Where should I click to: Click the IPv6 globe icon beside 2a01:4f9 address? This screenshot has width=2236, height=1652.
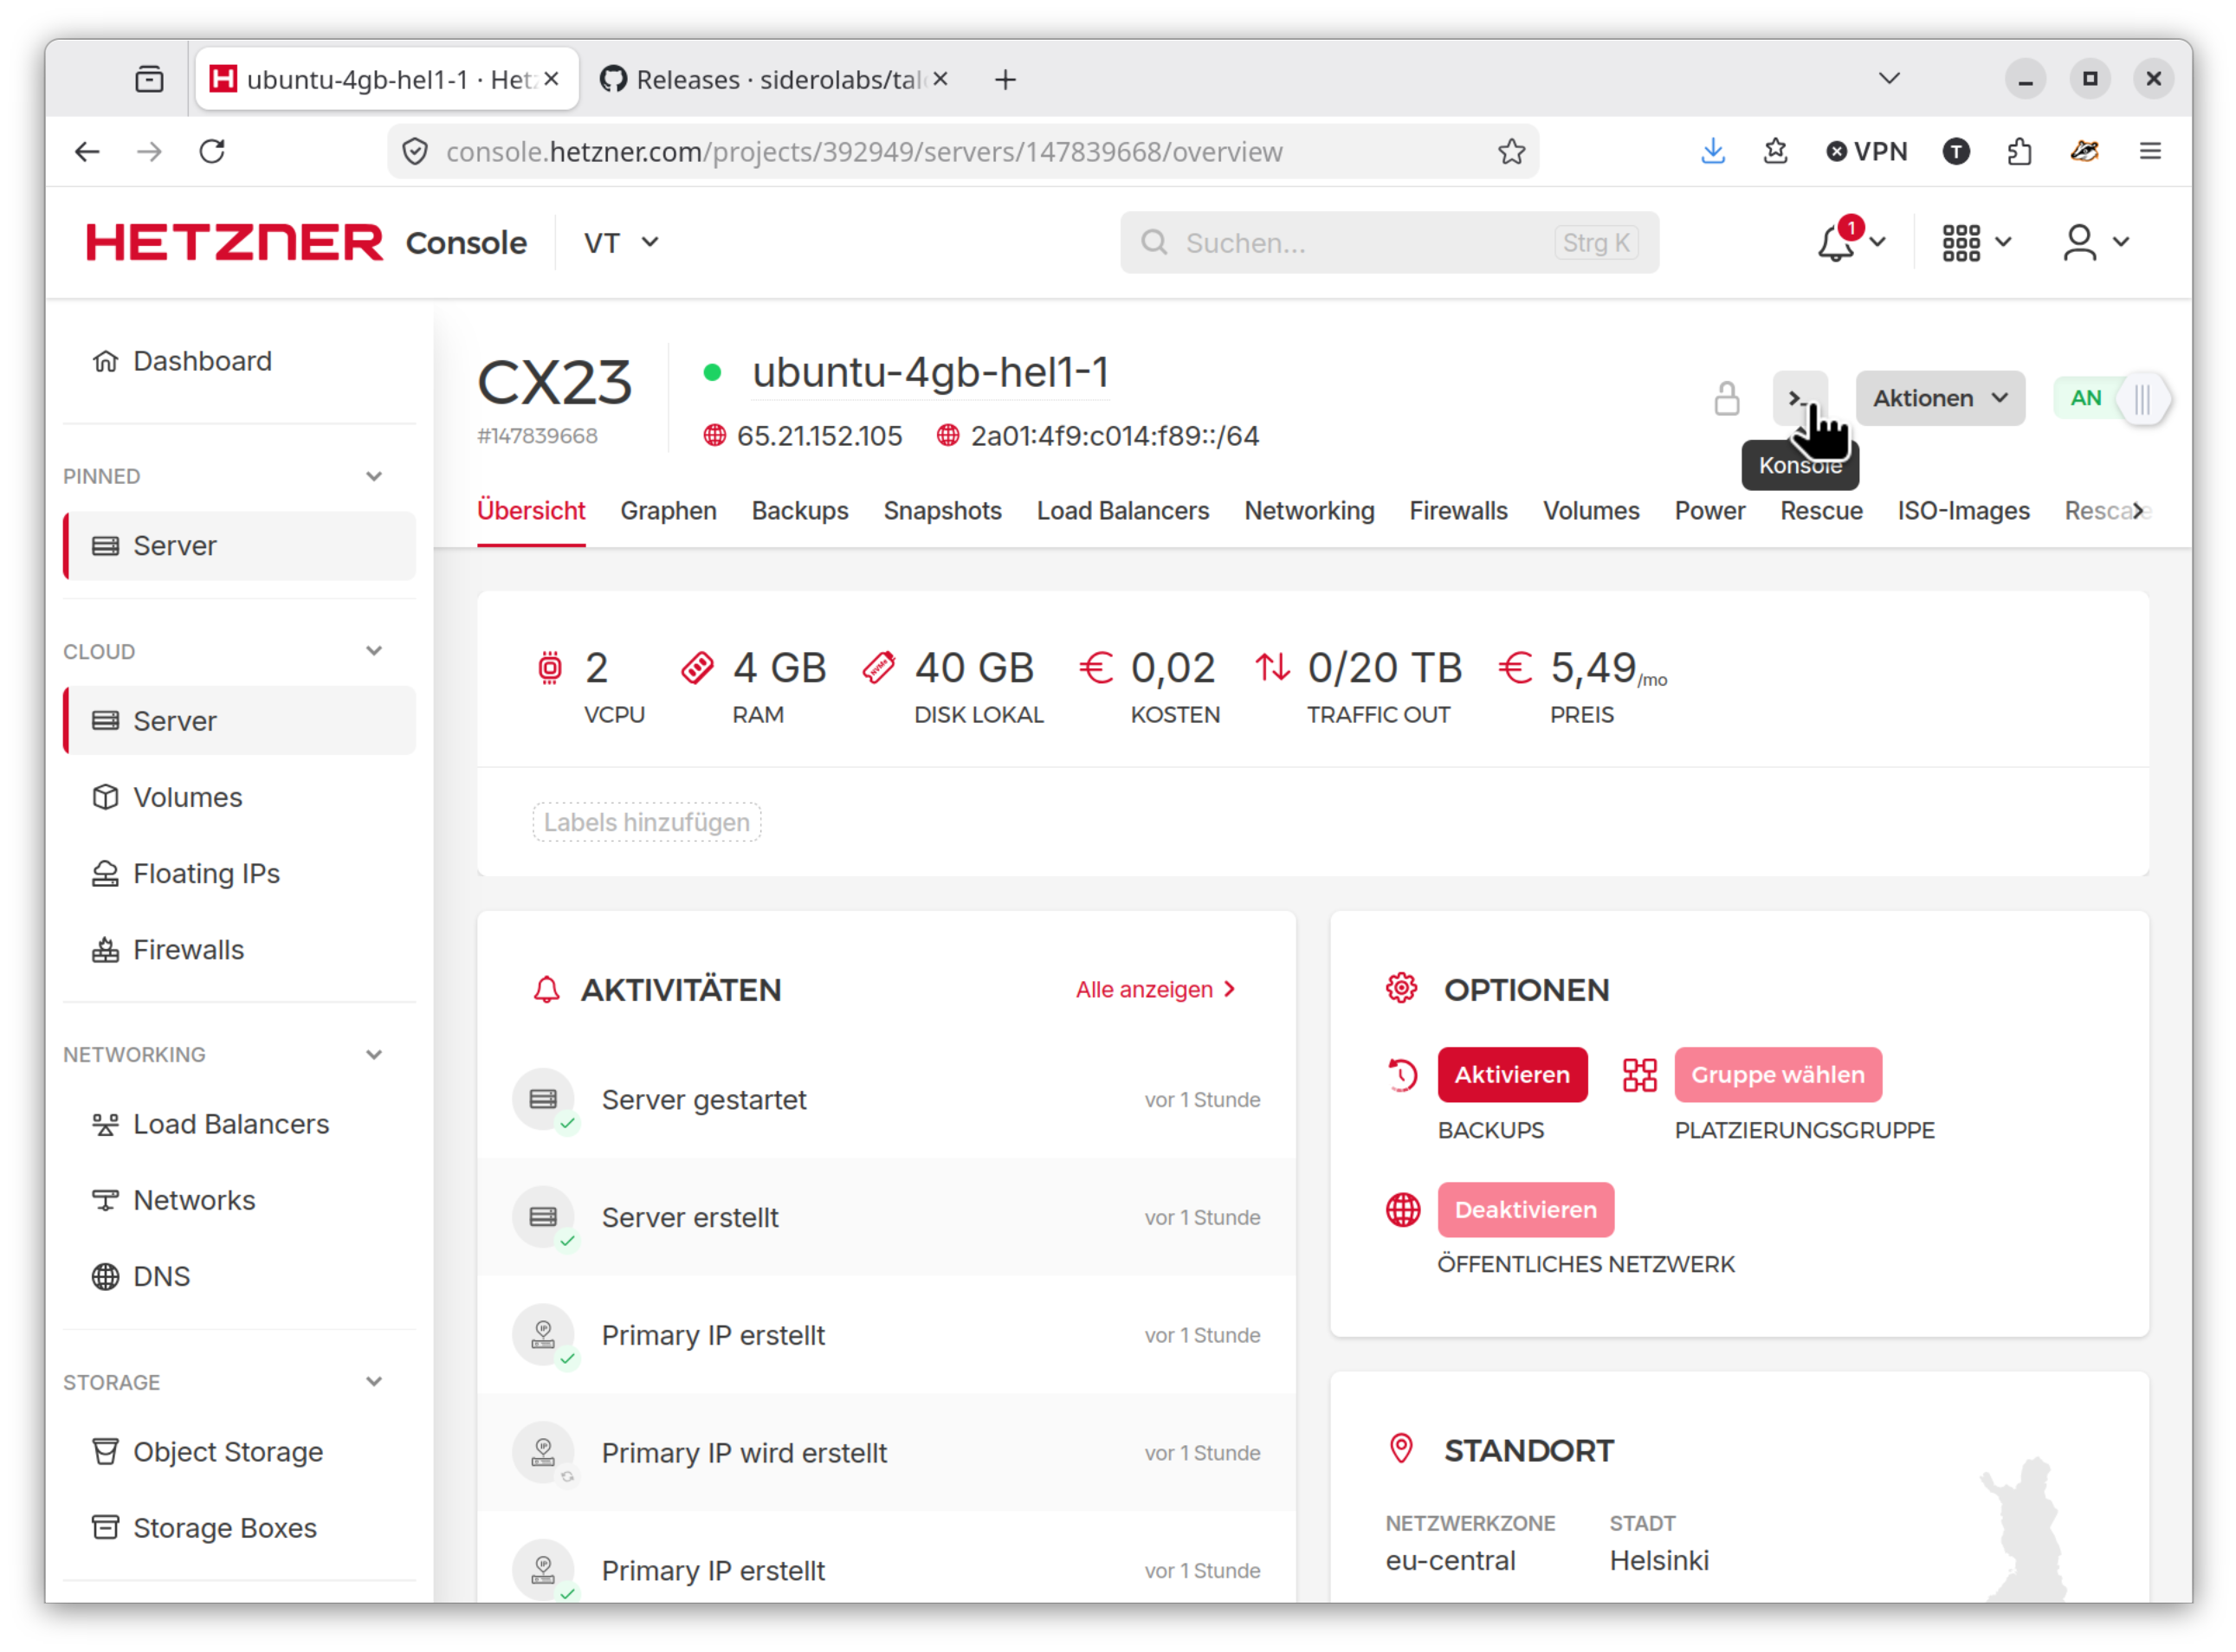(x=947, y=436)
